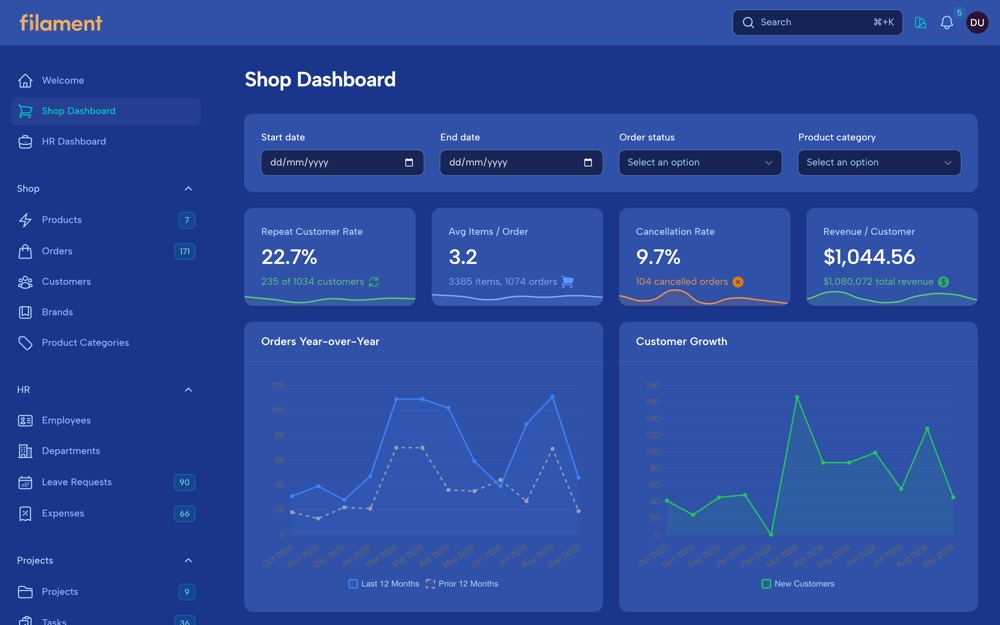Click the End date input

click(x=521, y=163)
